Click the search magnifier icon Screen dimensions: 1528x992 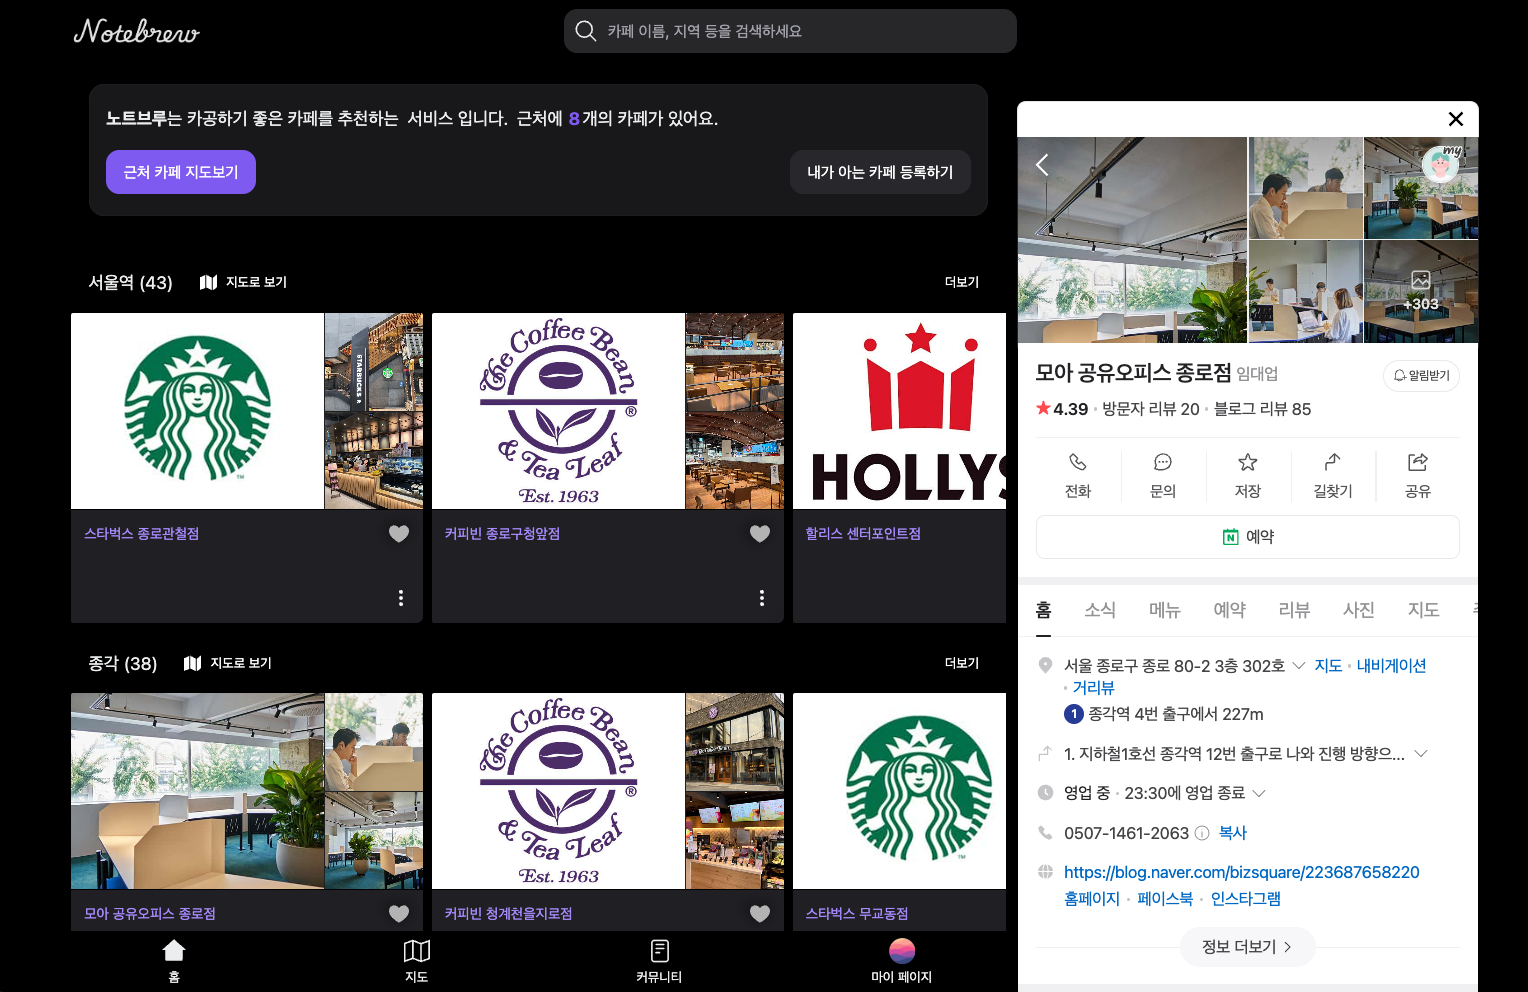(x=586, y=31)
